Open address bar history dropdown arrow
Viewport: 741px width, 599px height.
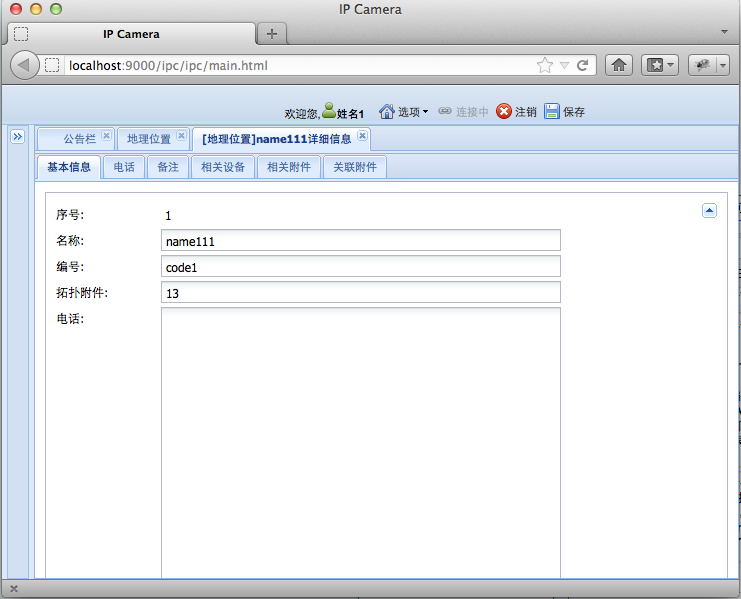564,65
